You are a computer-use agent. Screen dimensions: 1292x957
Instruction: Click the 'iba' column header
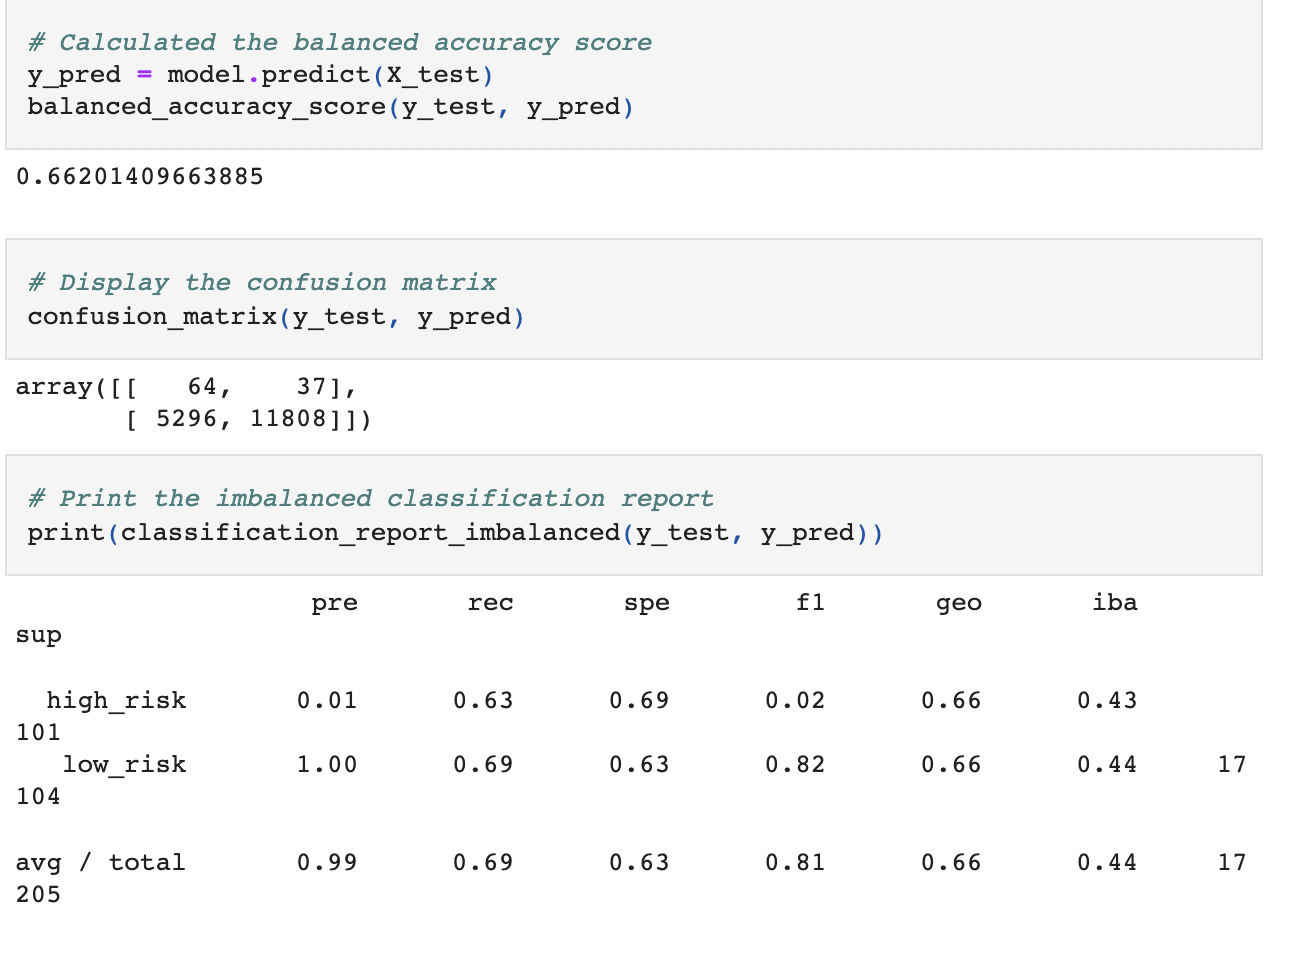pyautogui.click(x=1115, y=603)
